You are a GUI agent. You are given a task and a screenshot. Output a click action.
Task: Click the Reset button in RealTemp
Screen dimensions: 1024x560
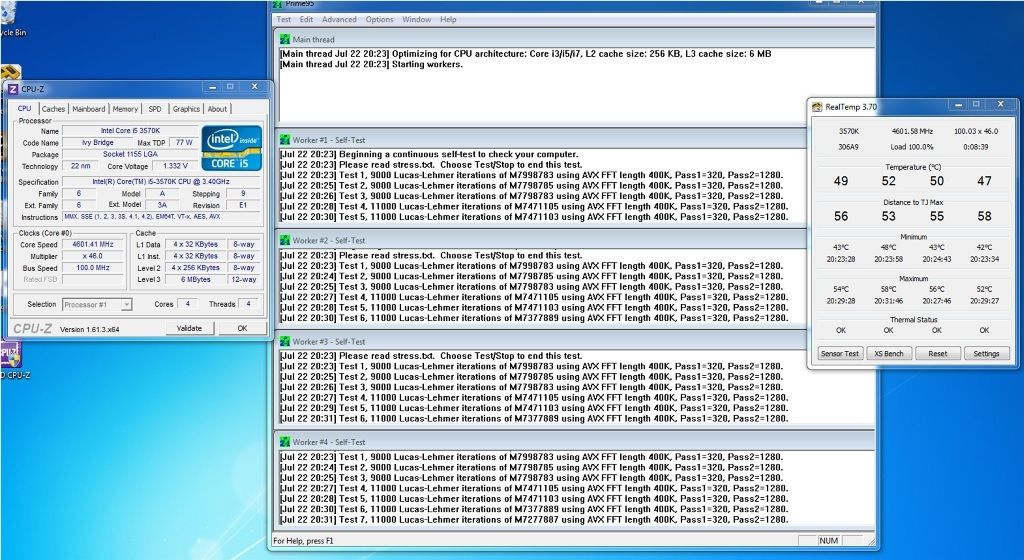coord(938,353)
